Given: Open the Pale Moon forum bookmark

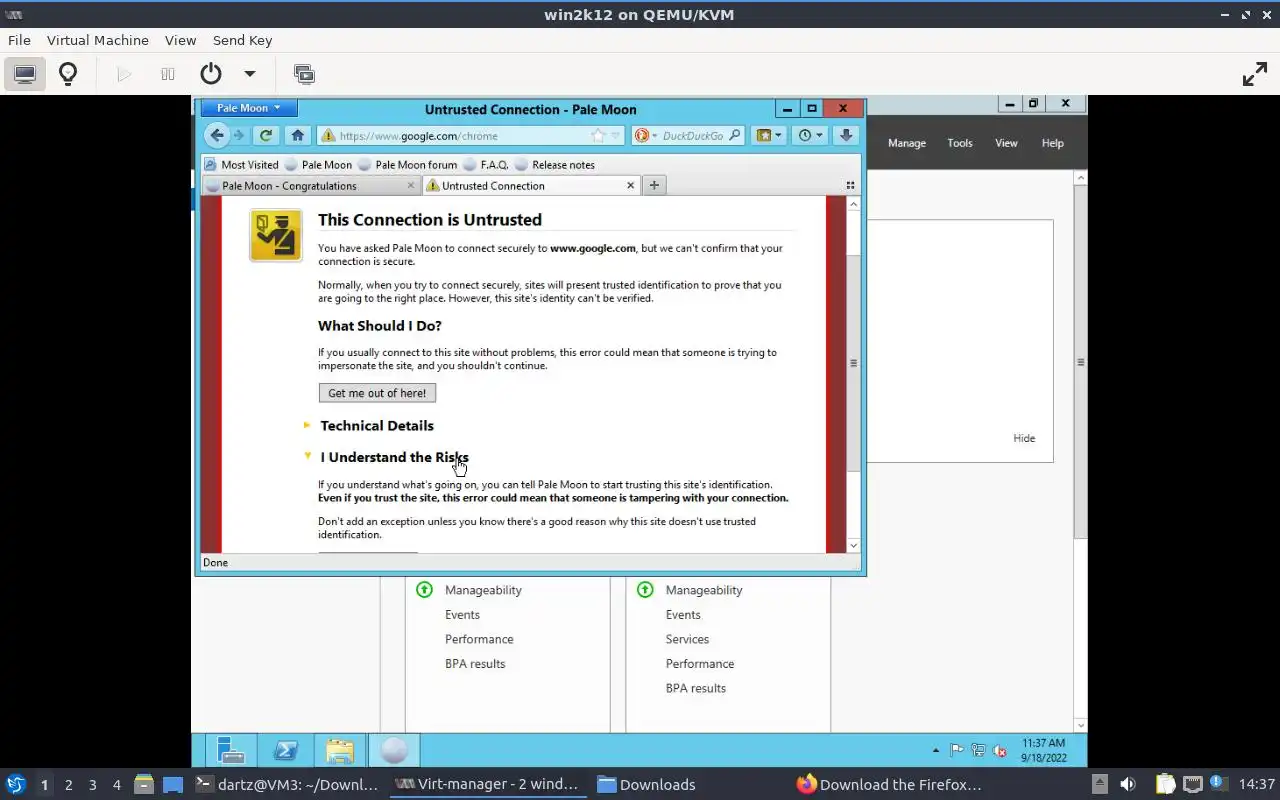Looking at the screenshot, I should click(x=407, y=165).
